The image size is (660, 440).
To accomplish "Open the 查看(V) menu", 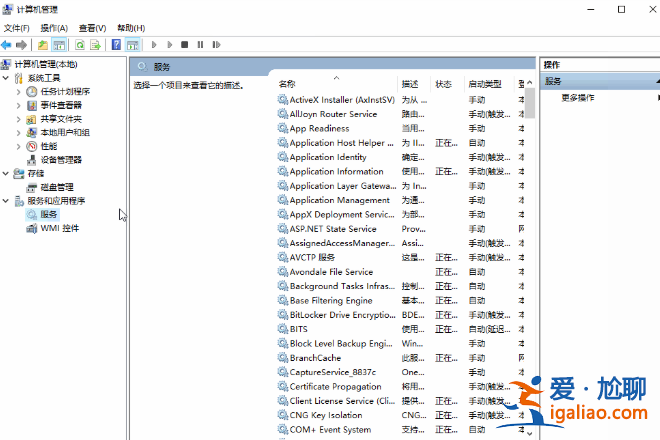I will click(92, 28).
